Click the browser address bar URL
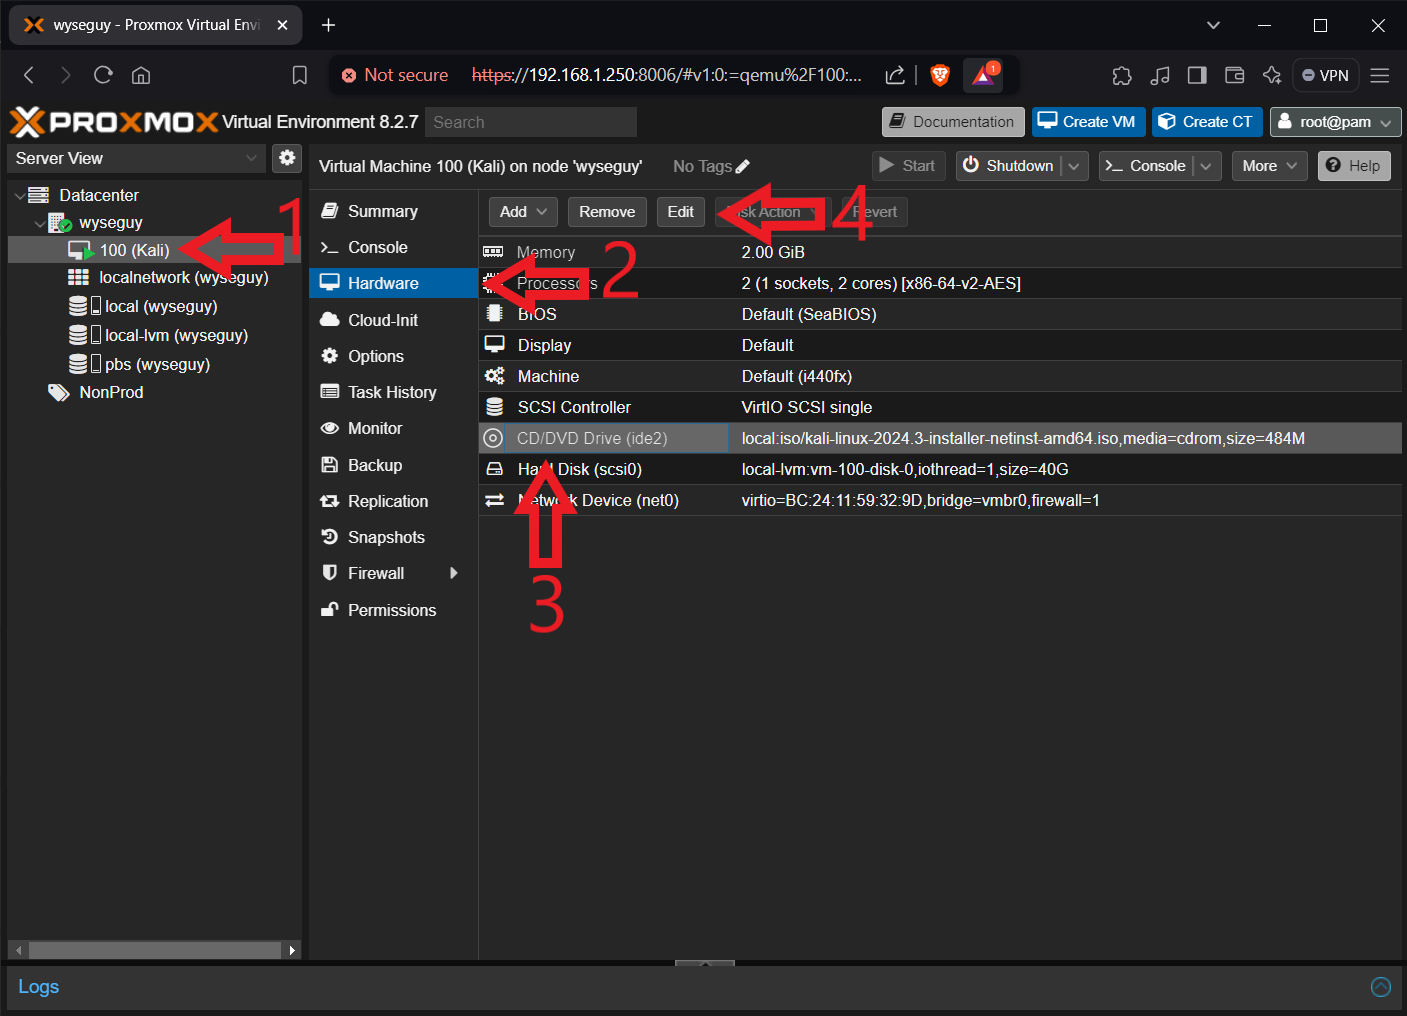1407x1016 pixels. click(x=666, y=75)
